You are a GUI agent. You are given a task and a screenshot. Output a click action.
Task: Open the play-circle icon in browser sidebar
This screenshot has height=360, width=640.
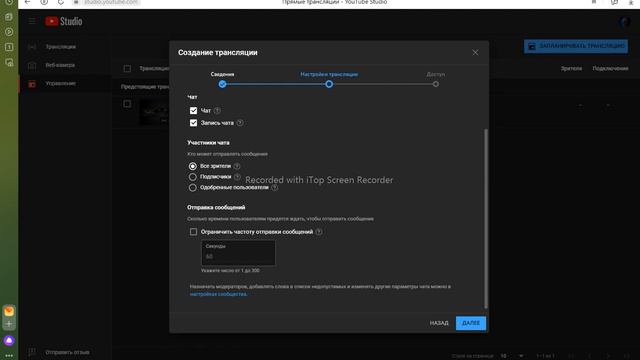click(9, 32)
